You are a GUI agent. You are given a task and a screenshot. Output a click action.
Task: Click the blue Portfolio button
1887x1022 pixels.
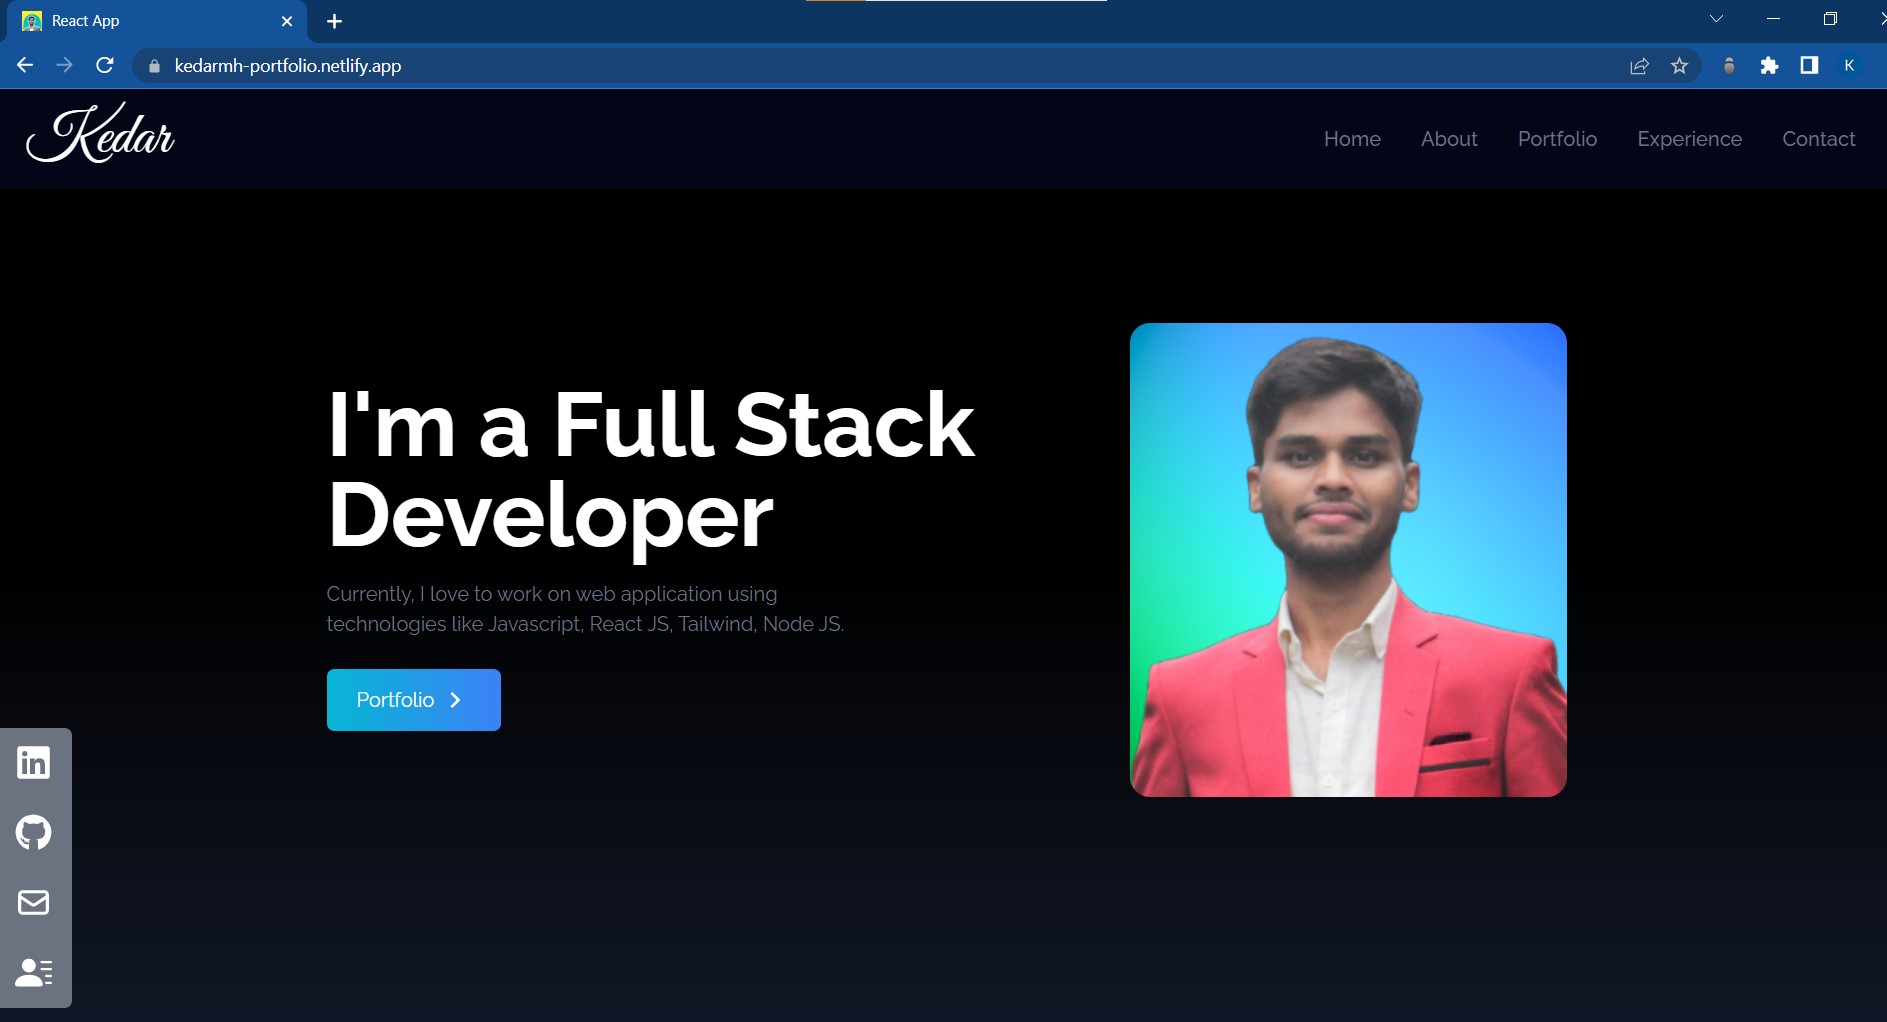tap(413, 700)
